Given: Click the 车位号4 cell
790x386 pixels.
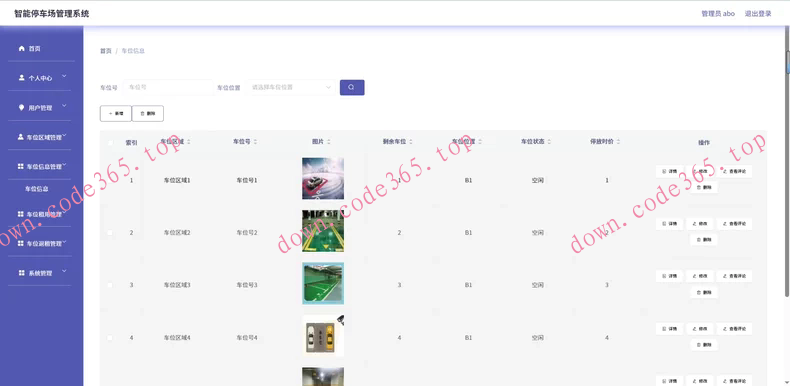Looking at the screenshot, I should tap(247, 338).
